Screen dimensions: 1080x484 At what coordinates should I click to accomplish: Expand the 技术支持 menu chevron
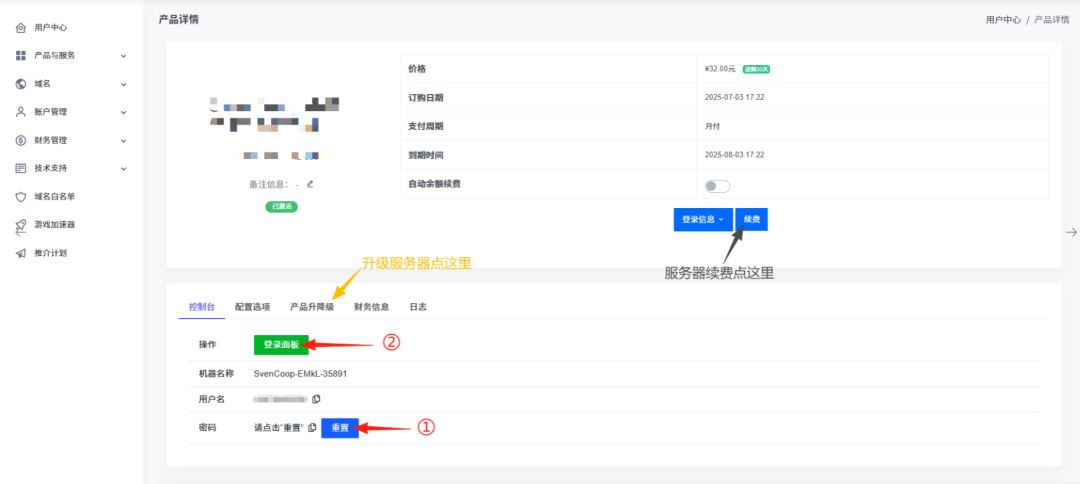click(x=123, y=168)
